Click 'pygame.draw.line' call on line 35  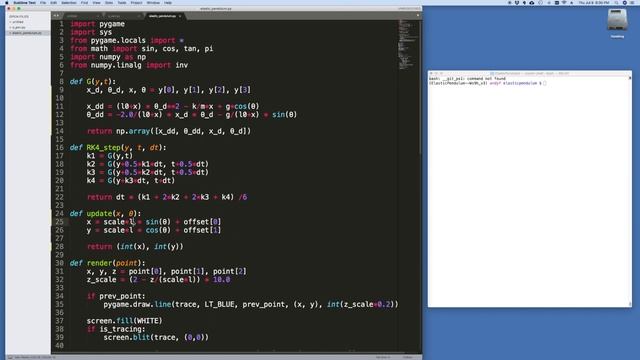[x=251, y=304]
